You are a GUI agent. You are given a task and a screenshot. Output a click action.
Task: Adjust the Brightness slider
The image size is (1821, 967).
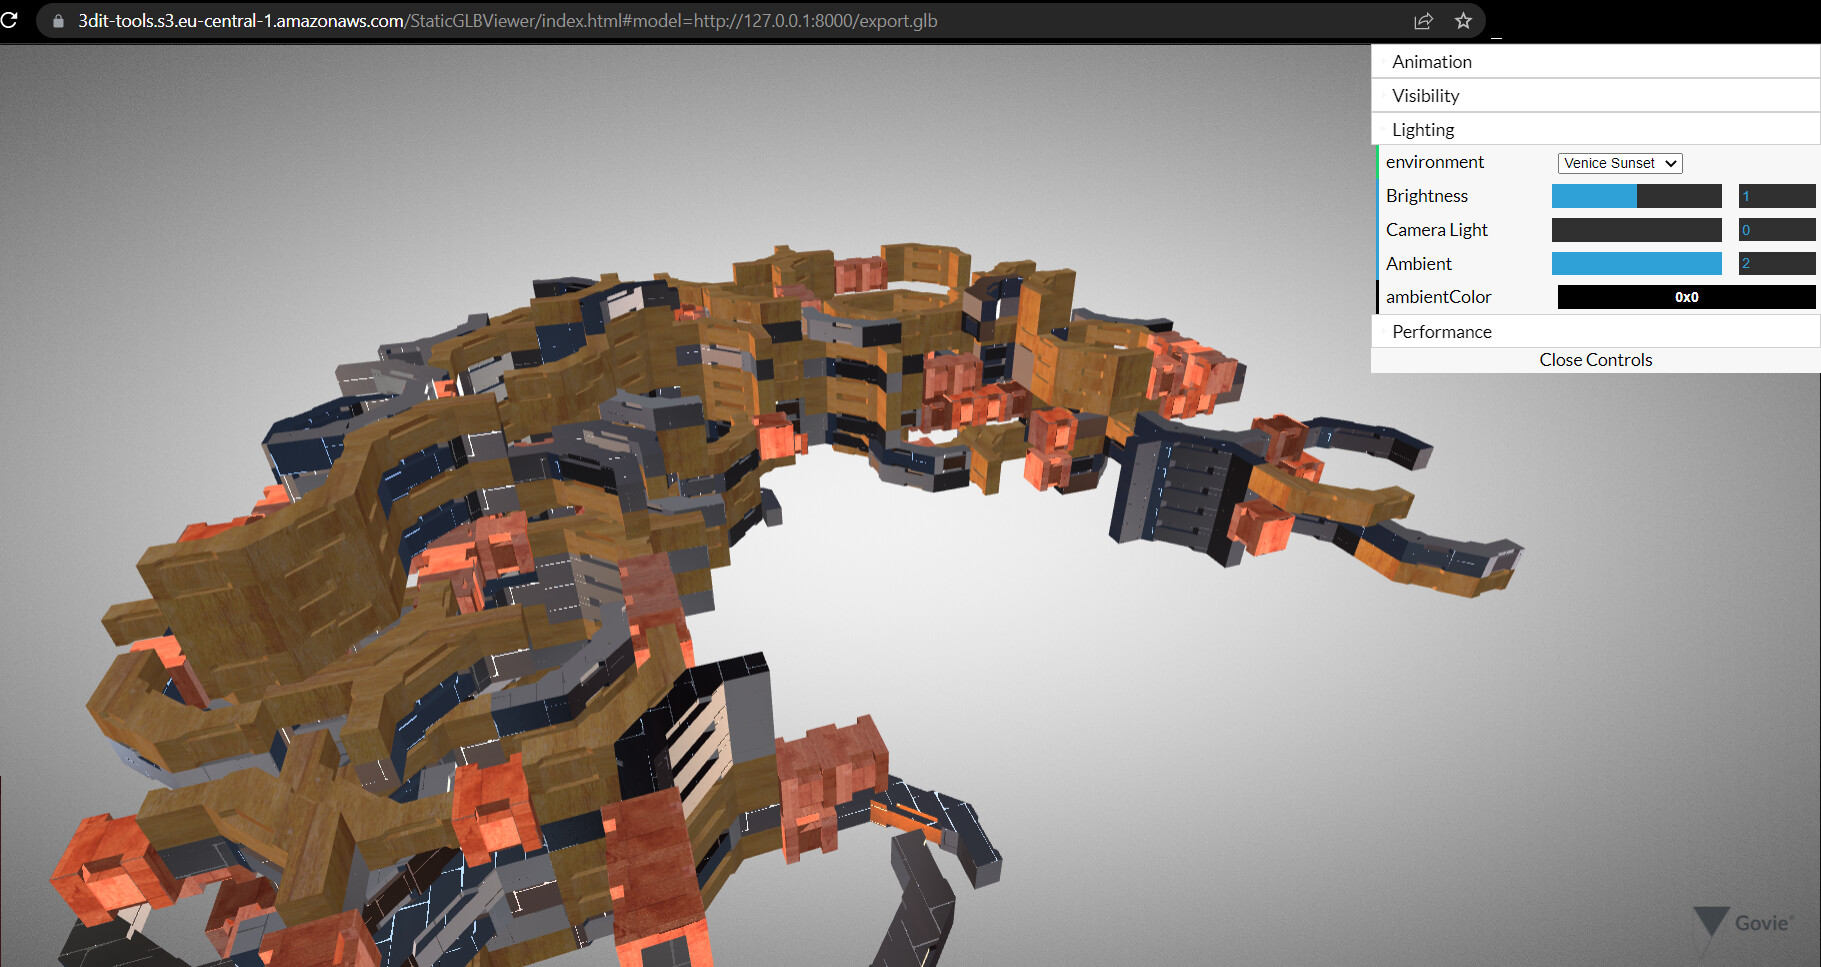[1636, 196]
